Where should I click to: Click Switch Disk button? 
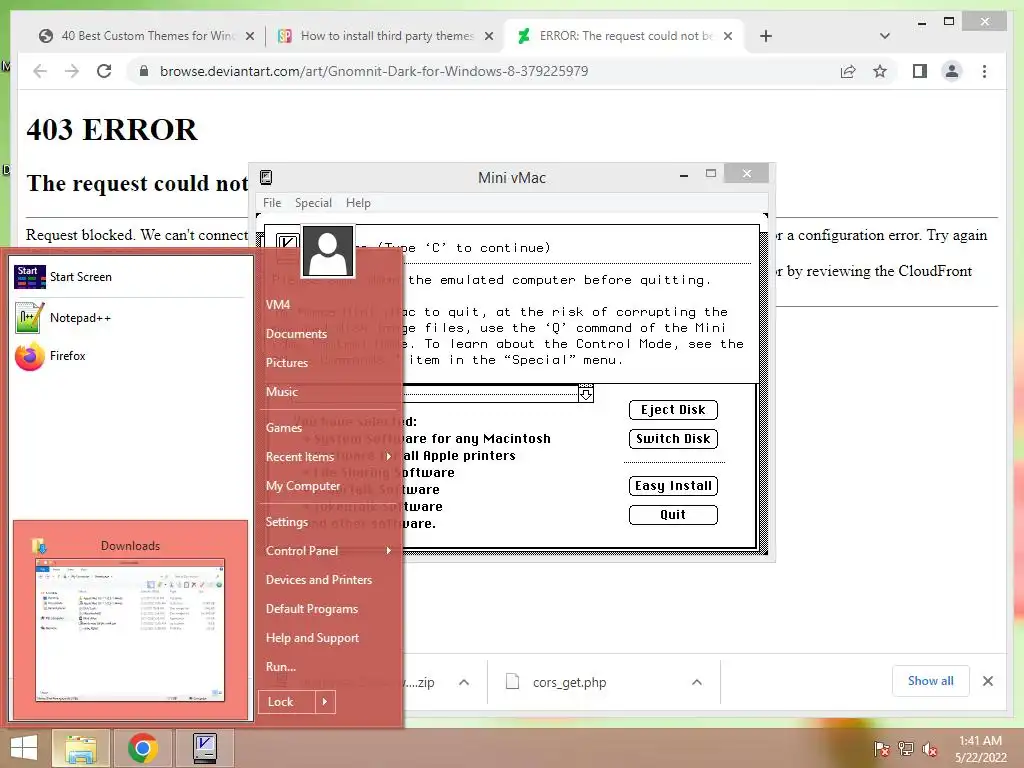[x=673, y=438]
